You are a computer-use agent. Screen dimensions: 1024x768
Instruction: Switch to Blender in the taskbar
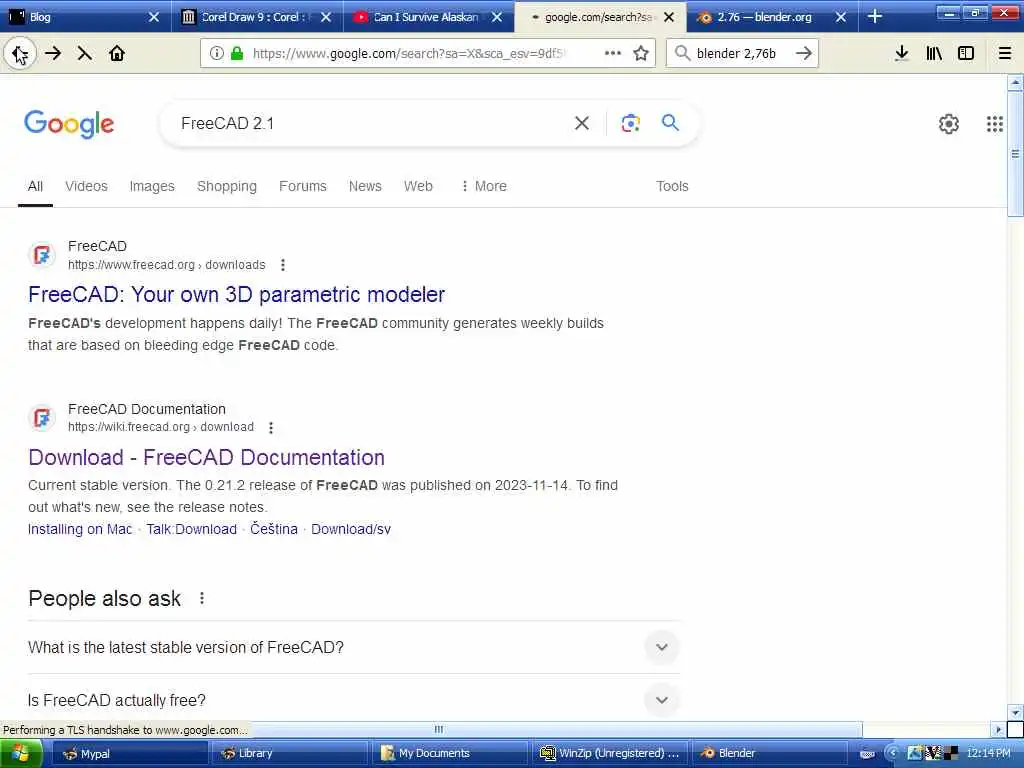coord(769,753)
